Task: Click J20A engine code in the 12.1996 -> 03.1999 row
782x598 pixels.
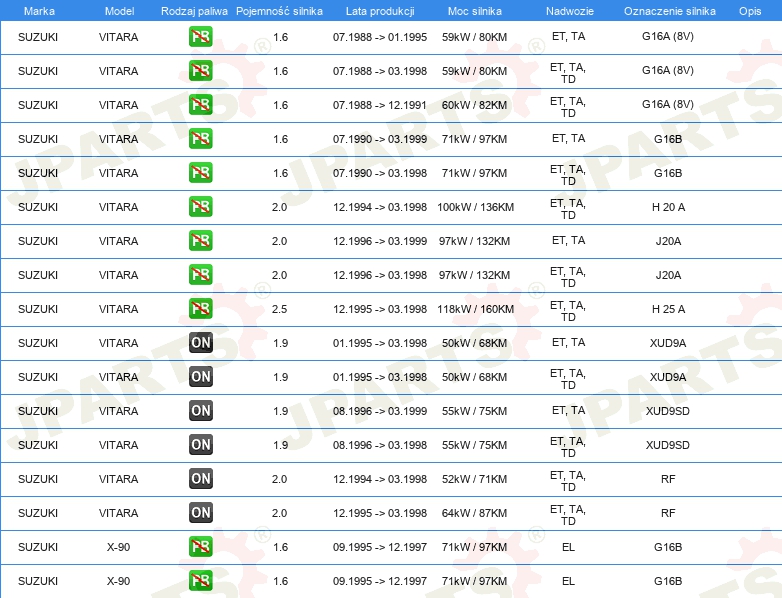Action: point(668,241)
